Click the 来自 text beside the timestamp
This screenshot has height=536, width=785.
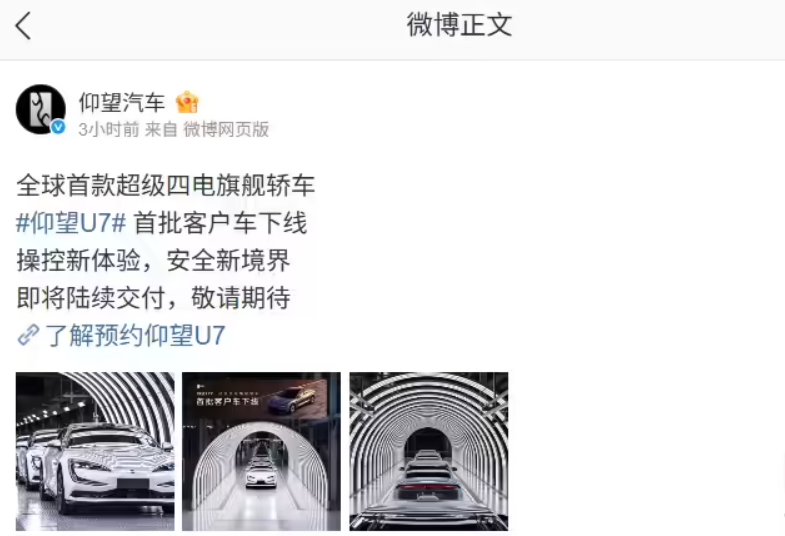coord(161,130)
